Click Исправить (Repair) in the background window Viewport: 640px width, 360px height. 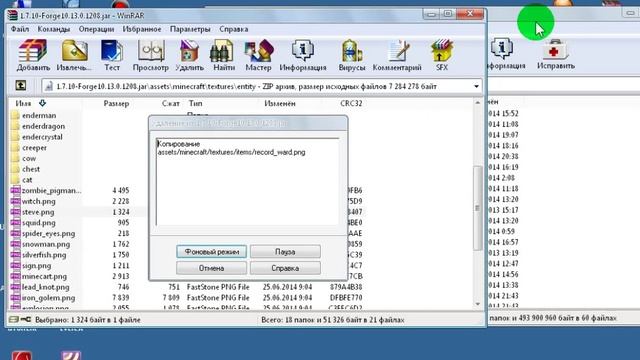coord(556,54)
